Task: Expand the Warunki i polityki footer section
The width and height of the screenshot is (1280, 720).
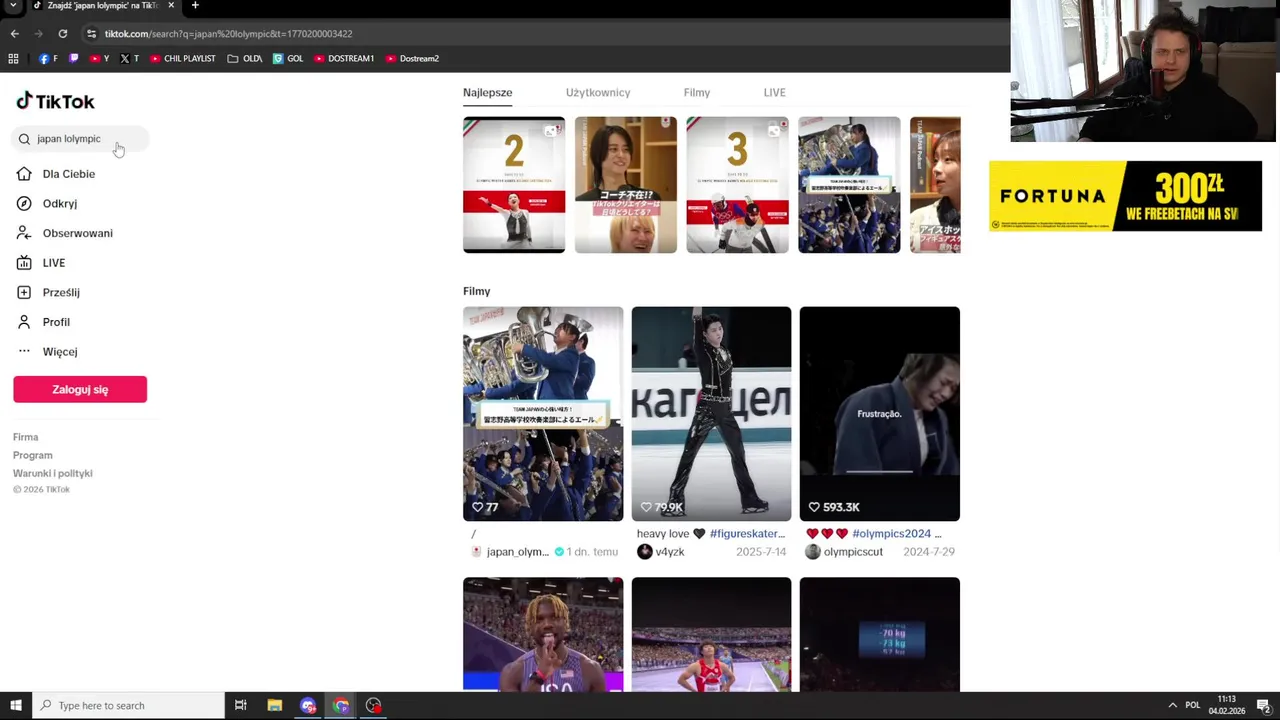Action: pyautogui.click(x=53, y=473)
